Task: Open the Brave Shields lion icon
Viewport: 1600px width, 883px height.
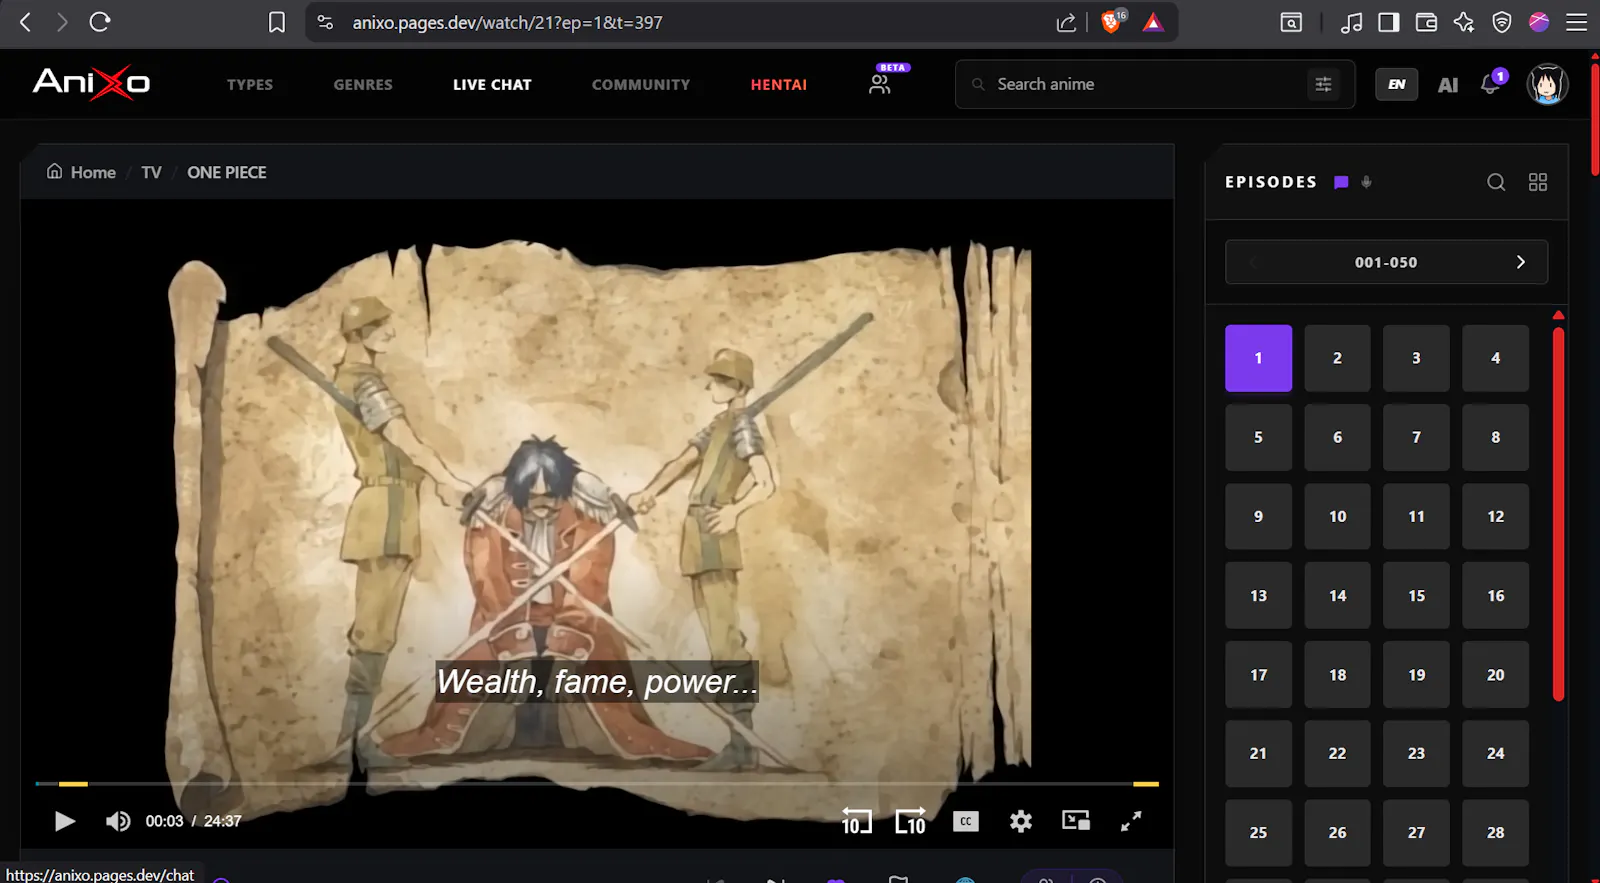Action: 1111,22
